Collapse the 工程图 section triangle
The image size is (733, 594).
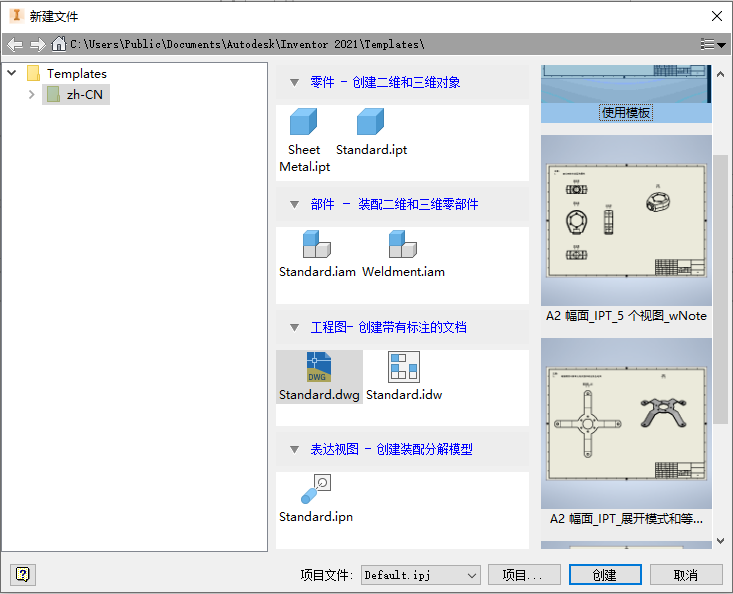(294, 328)
